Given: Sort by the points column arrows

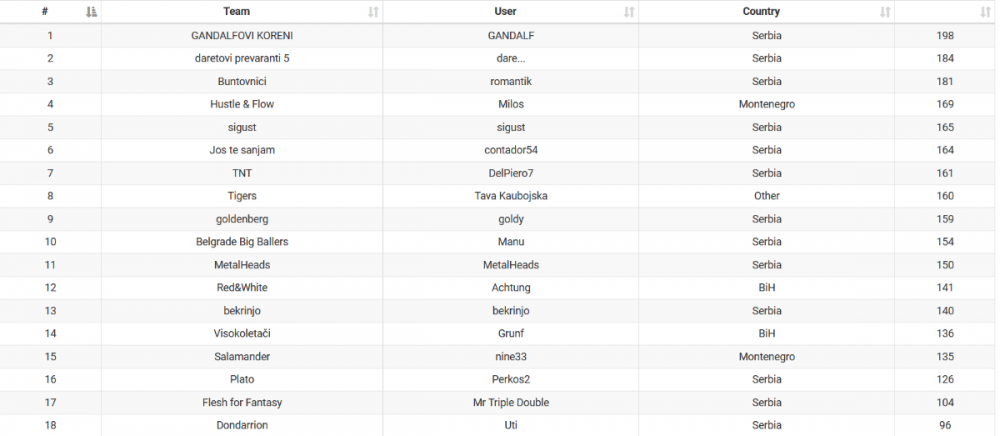Looking at the screenshot, I should [x=988, y=12].
